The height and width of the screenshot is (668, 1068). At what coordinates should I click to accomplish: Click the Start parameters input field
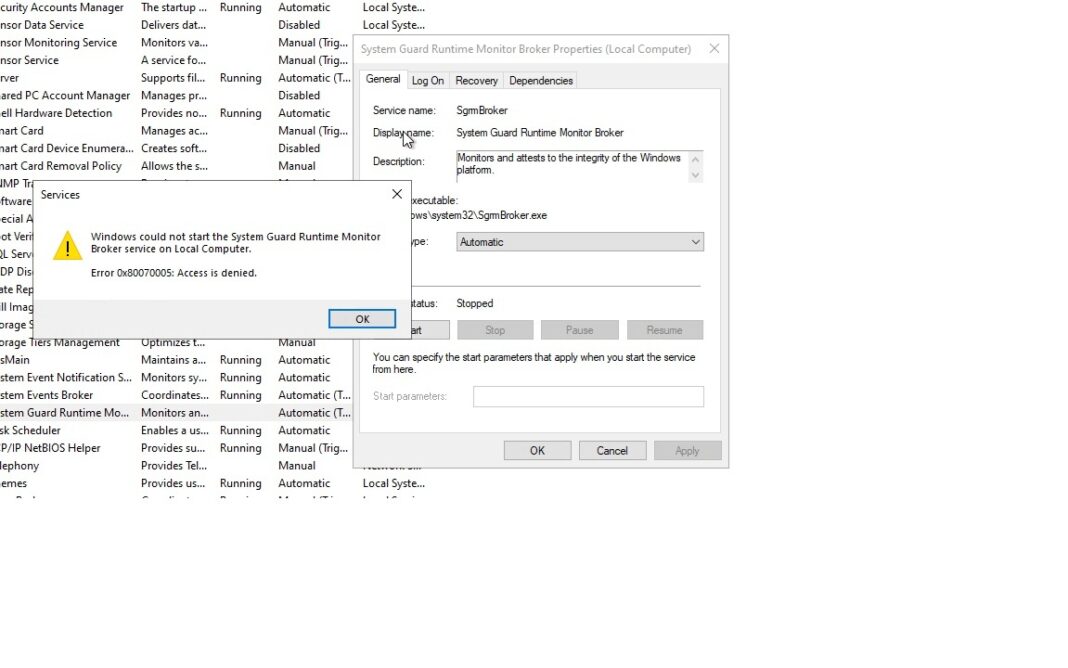pyautogui.click(x=588, y=396)
